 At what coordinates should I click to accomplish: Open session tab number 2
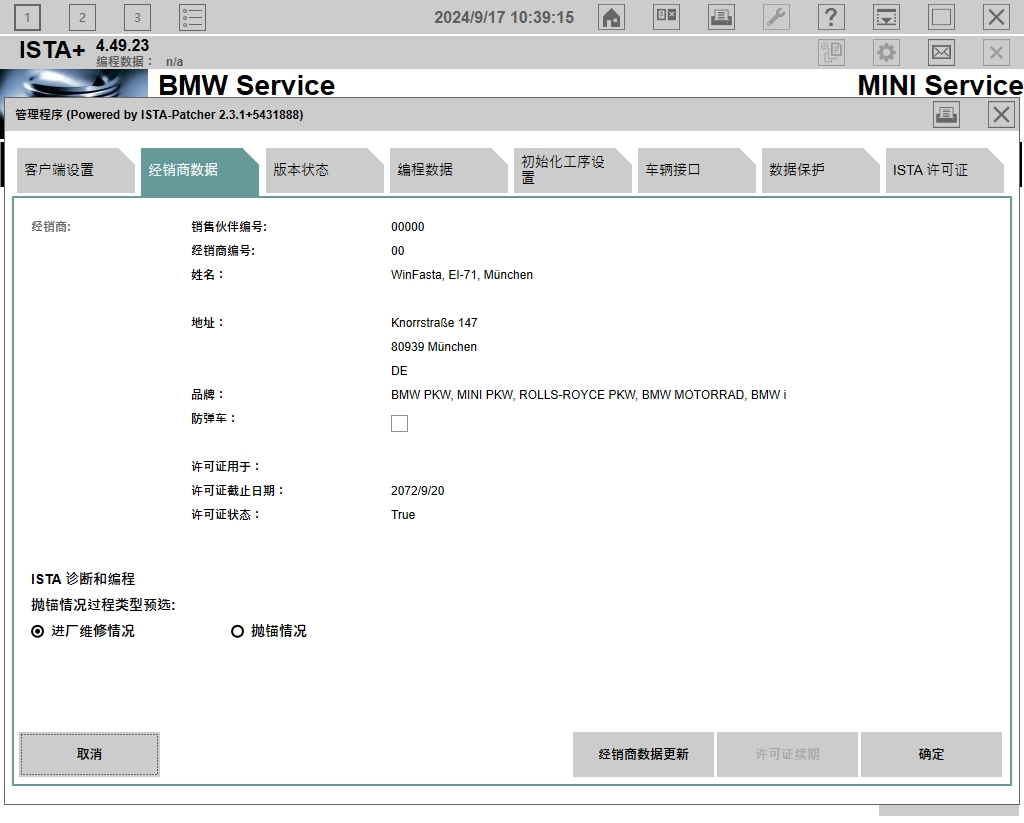point(82,18)
